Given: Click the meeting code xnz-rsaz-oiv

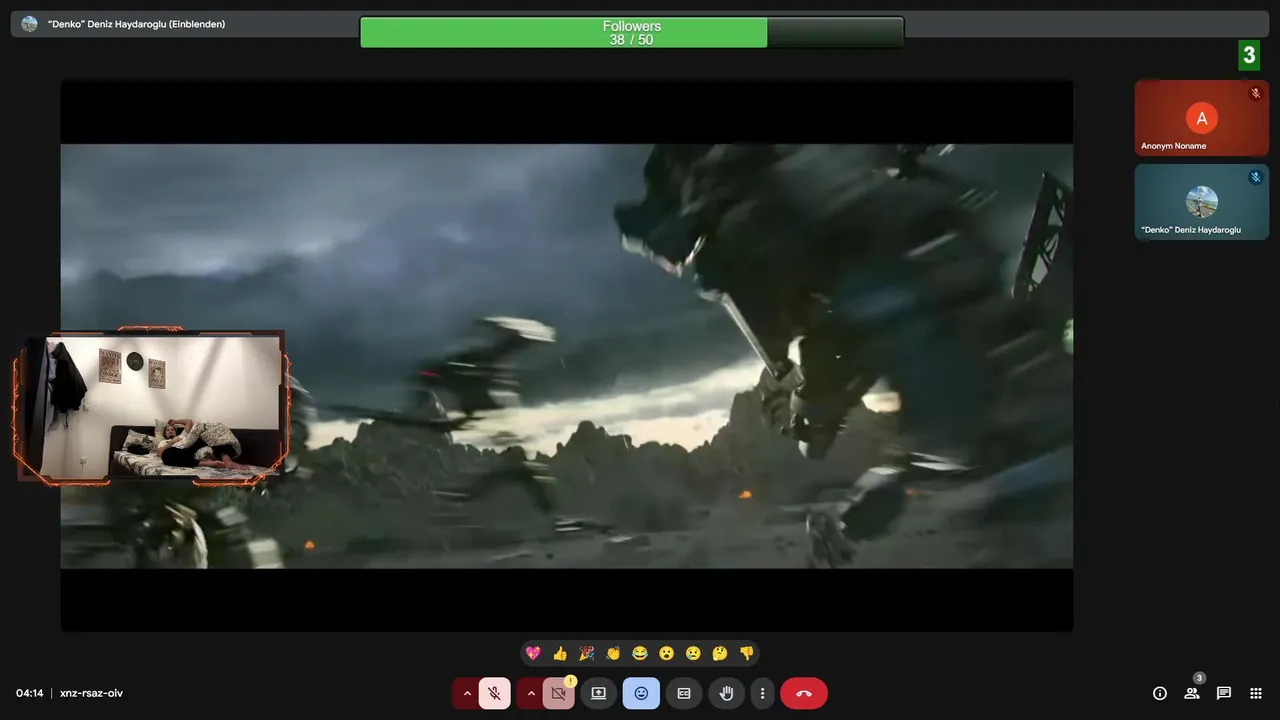Looking at the screenshot, I should [91, 693].
